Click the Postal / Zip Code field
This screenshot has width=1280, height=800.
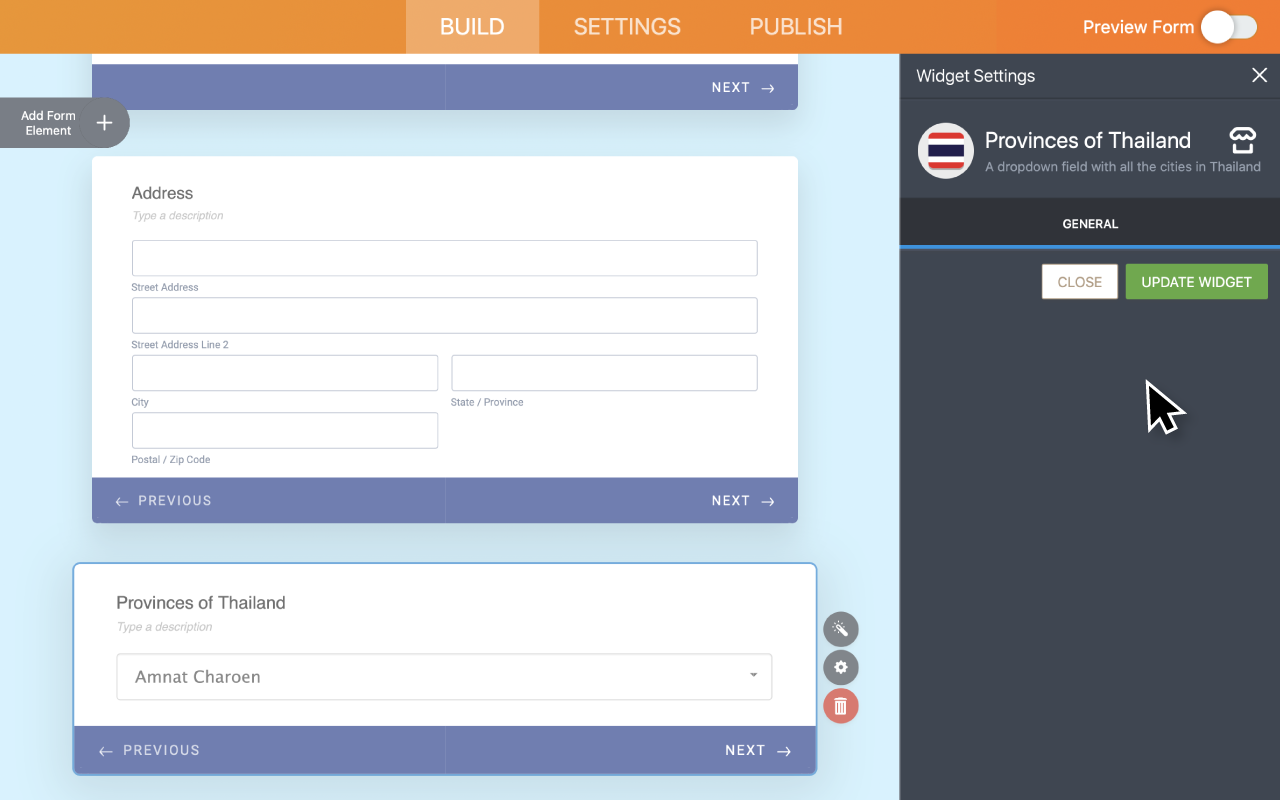click(285, 431)
